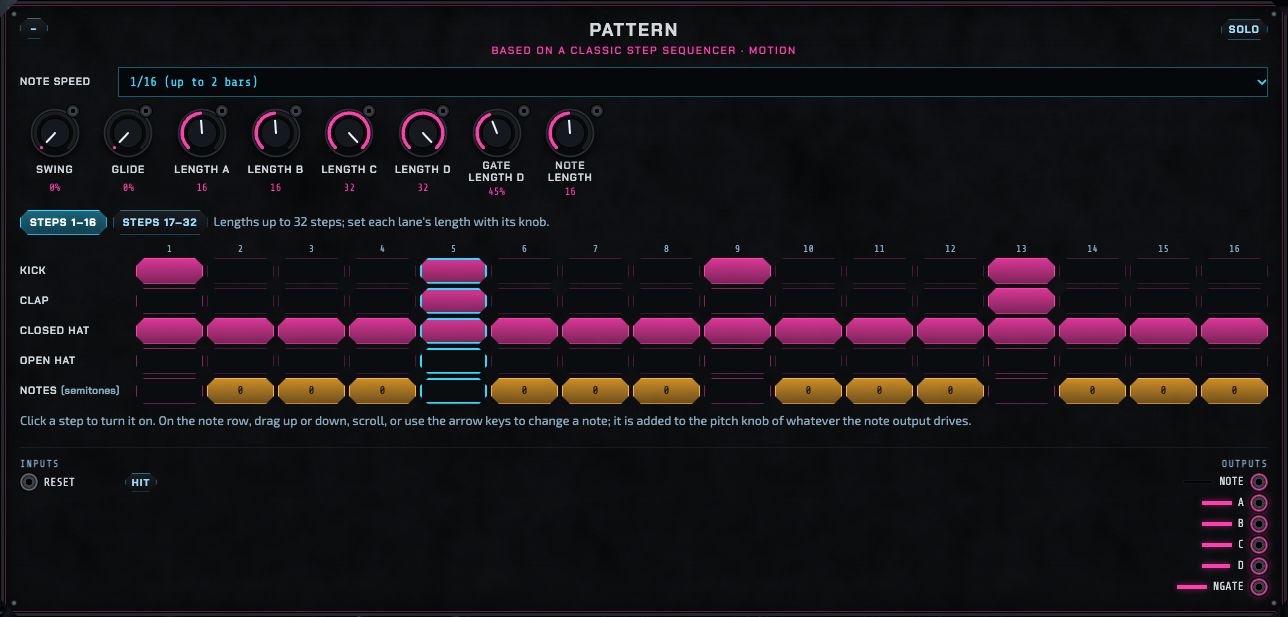
Task: Disable Kick step 9
Action: pos(738,270)
